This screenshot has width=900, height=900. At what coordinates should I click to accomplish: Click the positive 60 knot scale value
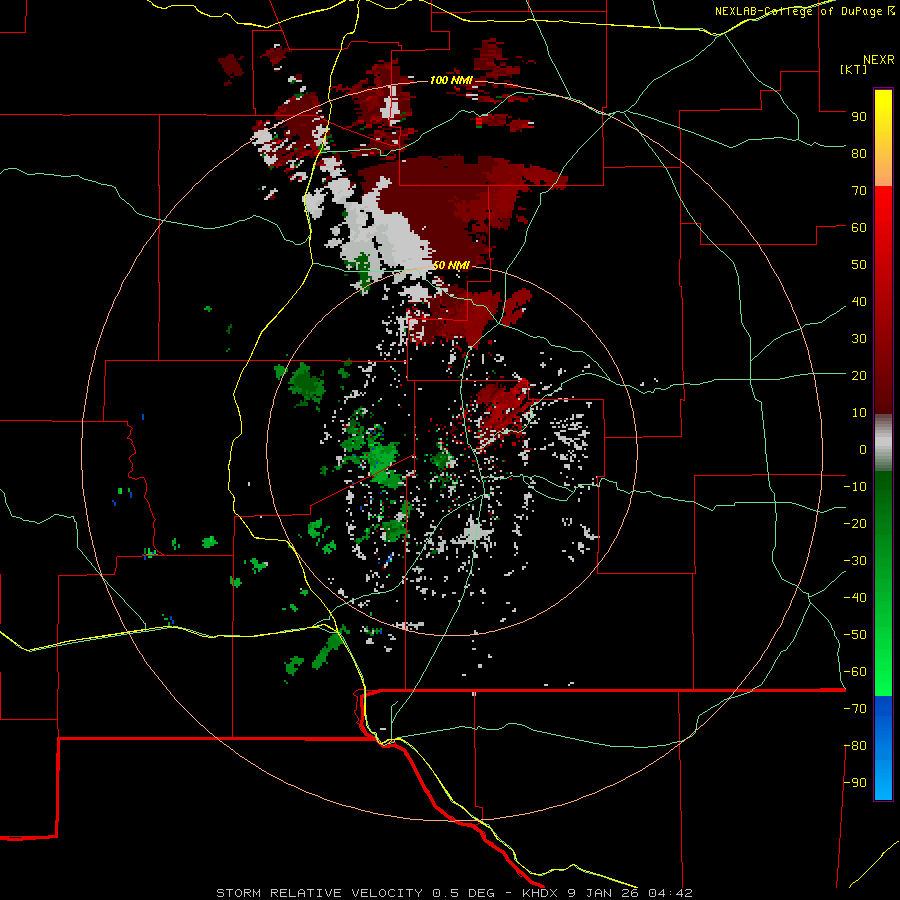[x=859, y=227]
